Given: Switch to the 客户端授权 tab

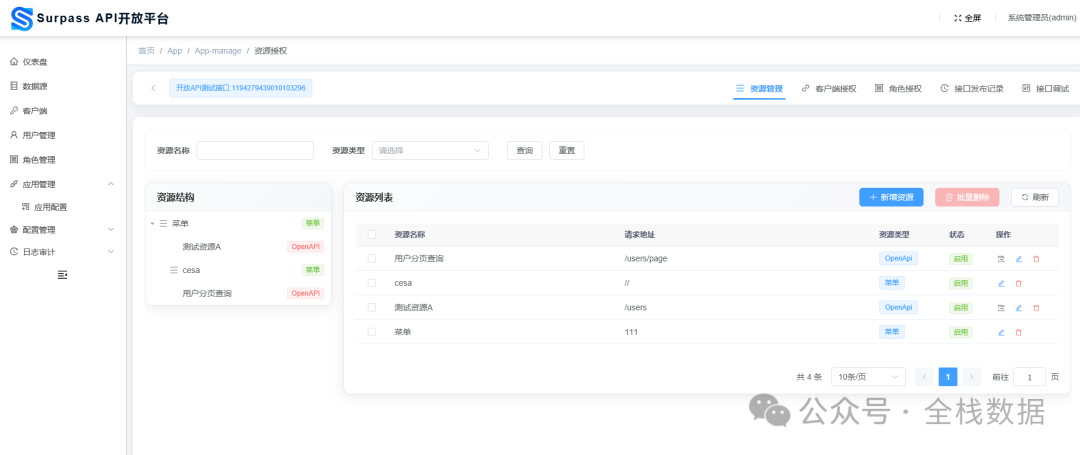Looking at the screenshot, I should [829, 88].
